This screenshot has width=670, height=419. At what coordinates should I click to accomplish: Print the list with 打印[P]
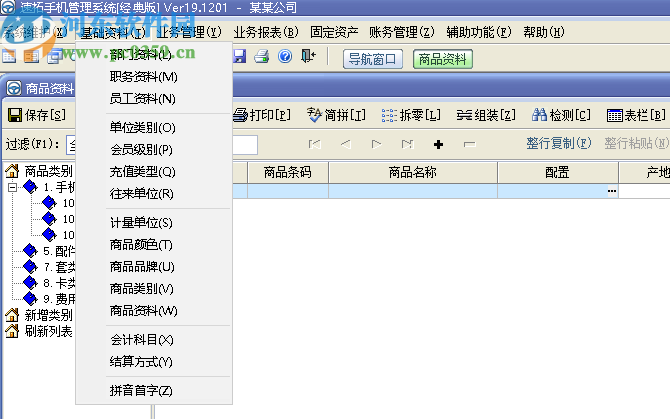tap(262, 115)
